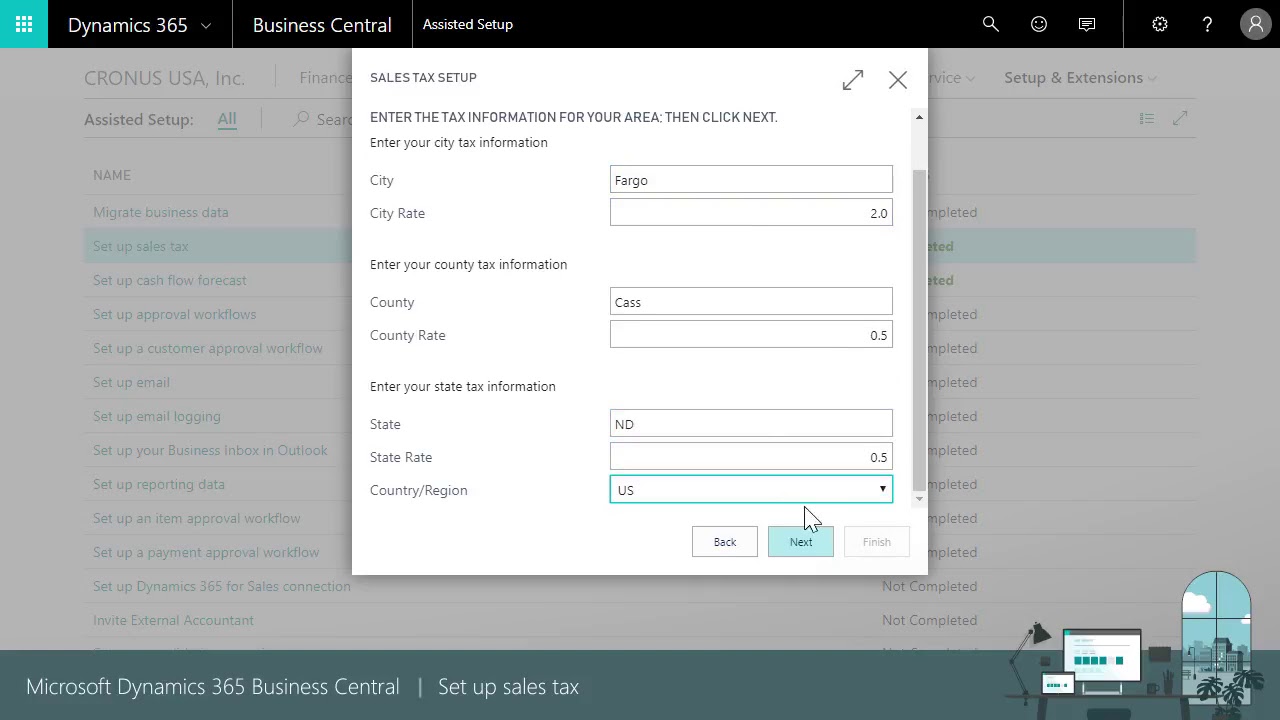1280x720 pixels.
Task: Click the Next button
Action: coord(801,542)
